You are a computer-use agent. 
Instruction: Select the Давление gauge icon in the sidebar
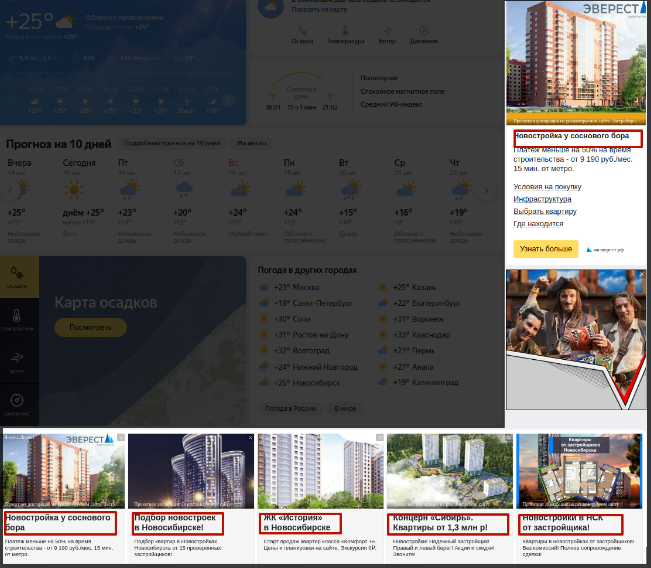pos(18,403)
